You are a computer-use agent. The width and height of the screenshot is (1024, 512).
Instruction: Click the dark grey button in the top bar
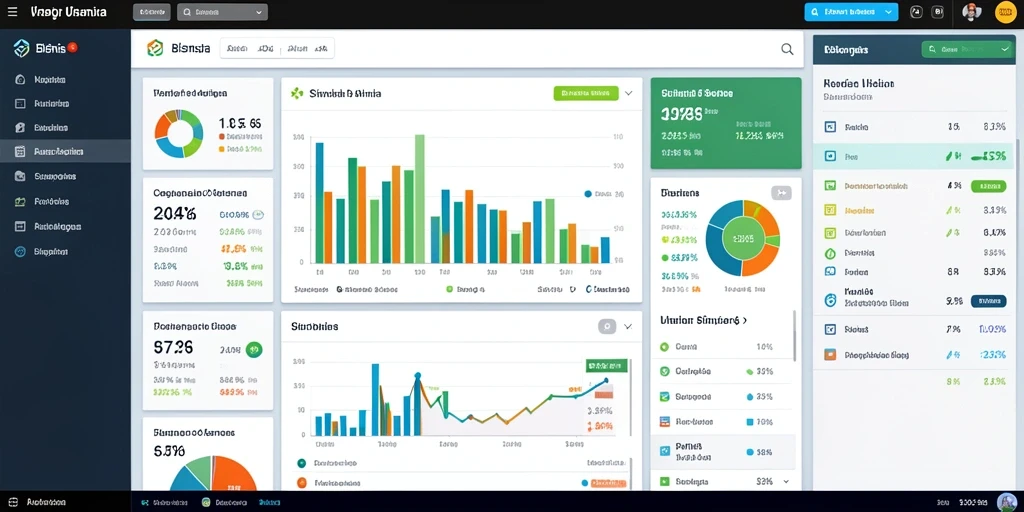point(152,12)
